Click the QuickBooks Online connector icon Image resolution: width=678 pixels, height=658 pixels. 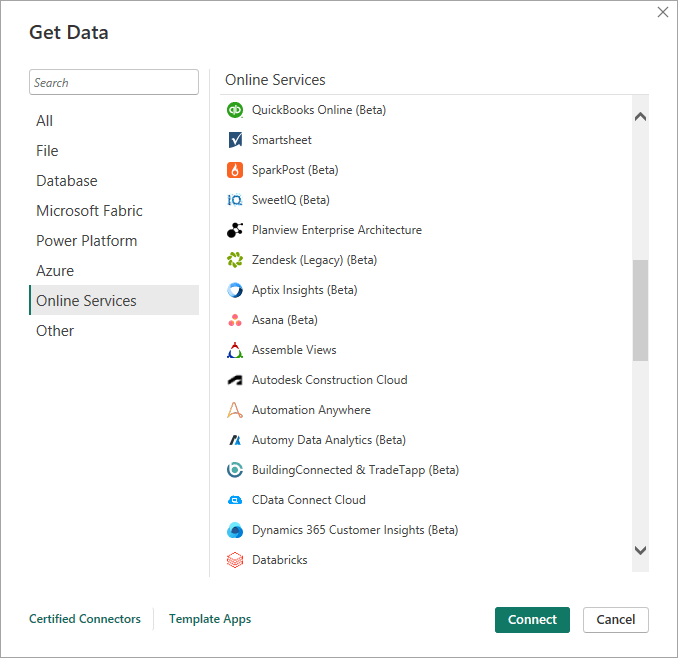click(235, 110)
